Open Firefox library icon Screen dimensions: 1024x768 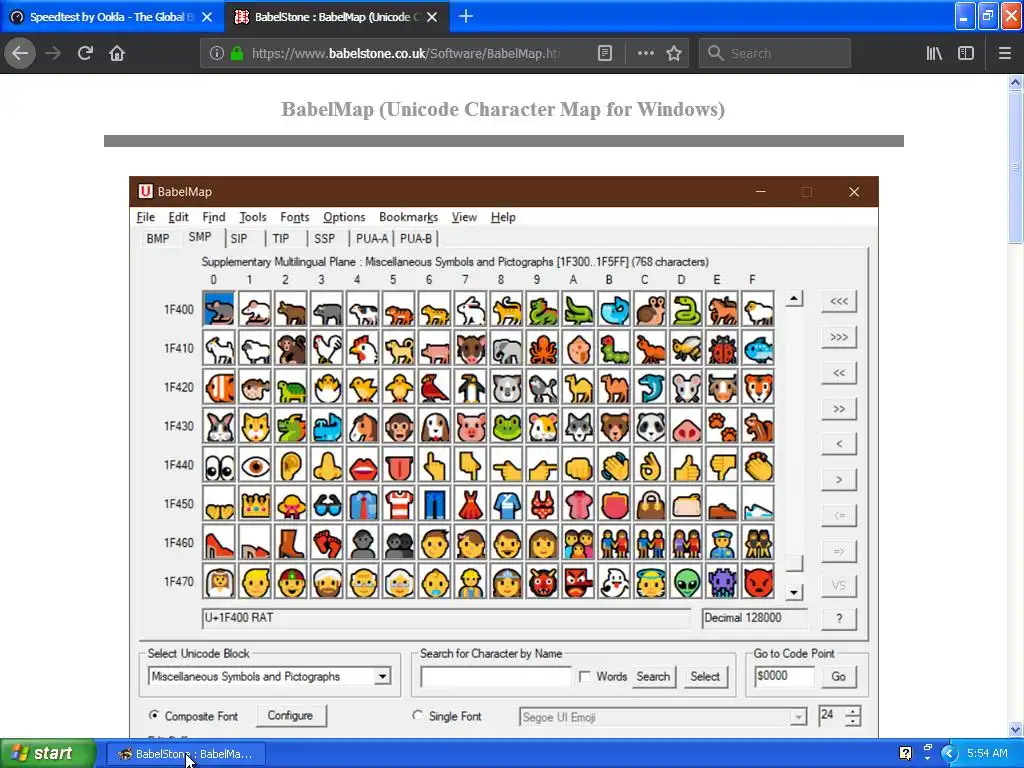934,54
